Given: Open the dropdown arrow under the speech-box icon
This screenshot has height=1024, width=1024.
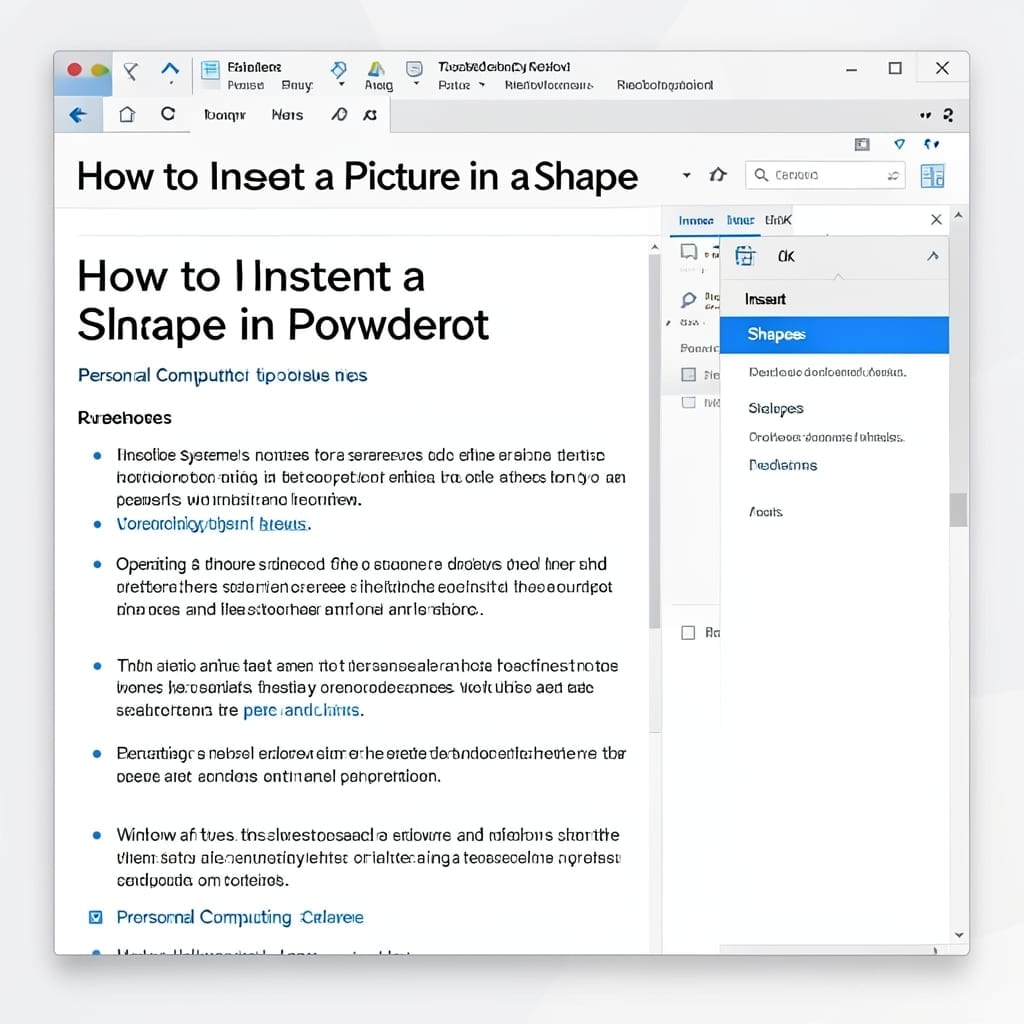Looking at the screenshot, I should coord(417,85).
